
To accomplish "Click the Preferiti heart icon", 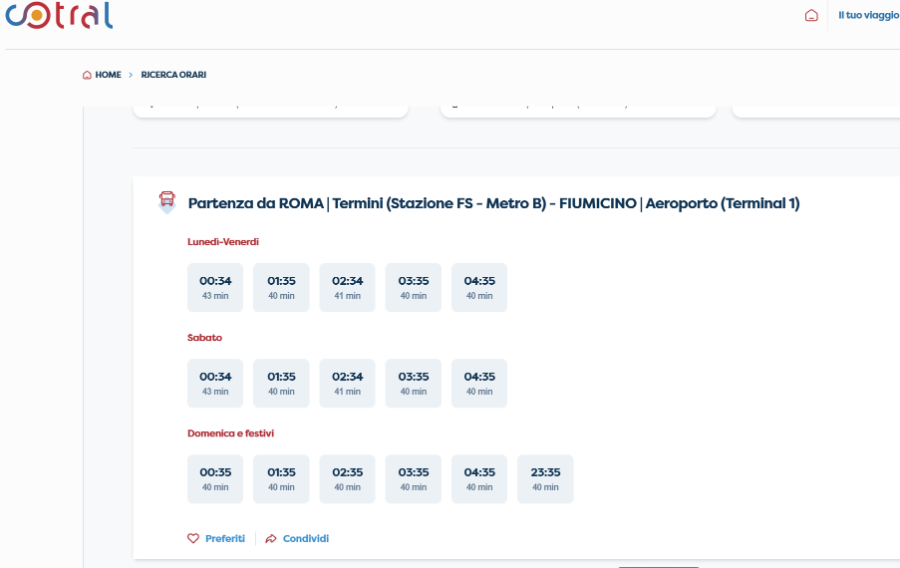I will coord(193,538).
